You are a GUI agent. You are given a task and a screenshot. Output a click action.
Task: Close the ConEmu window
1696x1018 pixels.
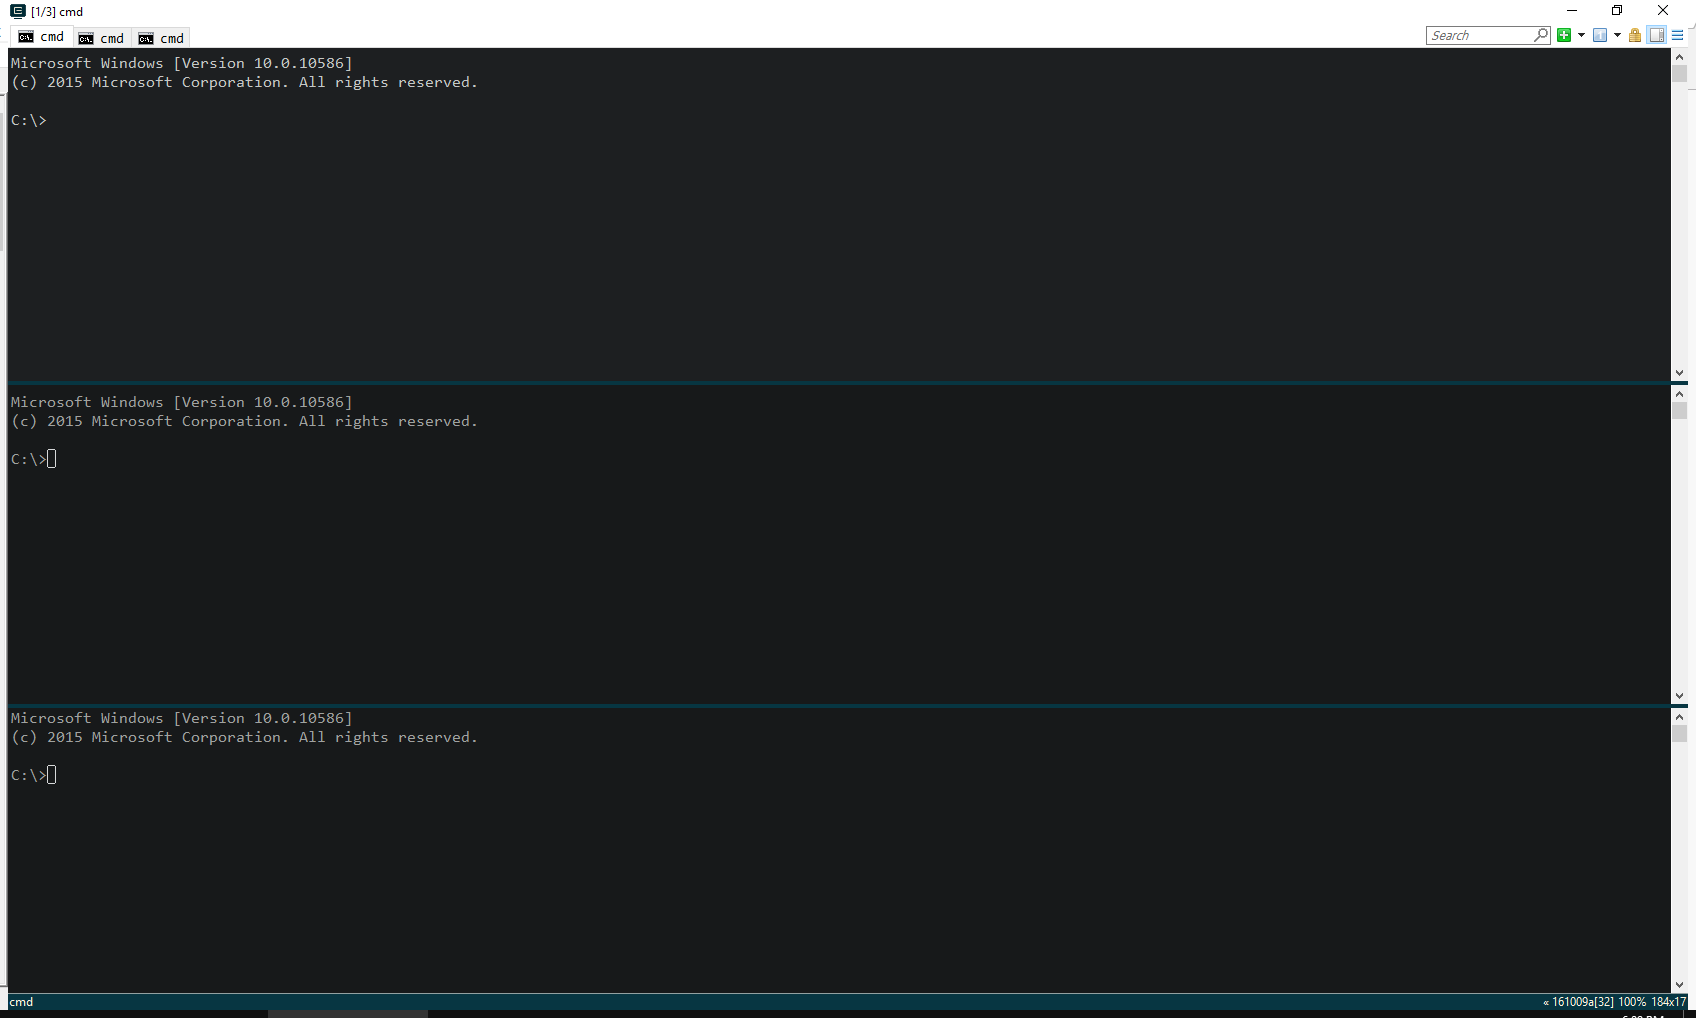(x=1663, y=11)
